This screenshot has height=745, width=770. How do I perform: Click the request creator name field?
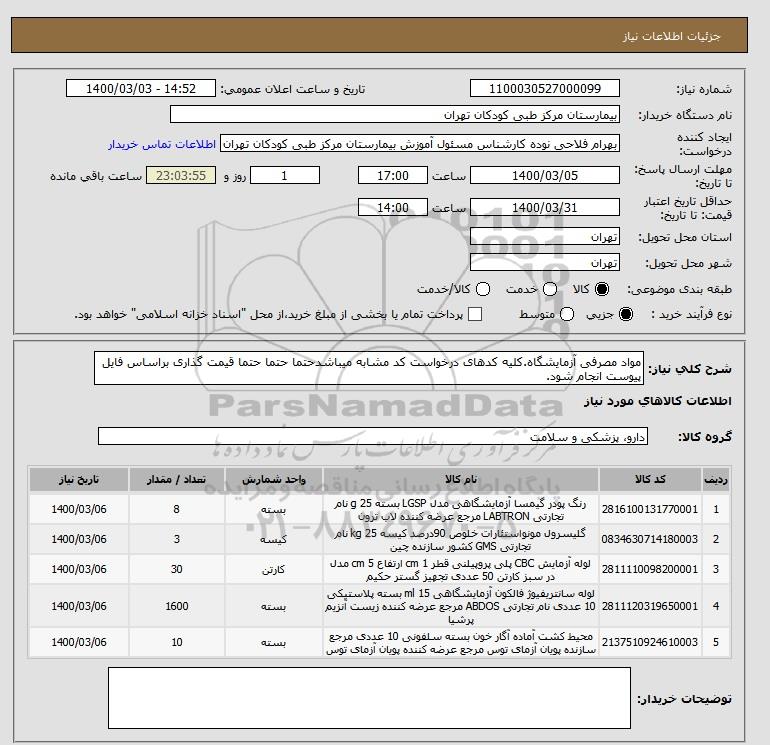click(420, 144)
